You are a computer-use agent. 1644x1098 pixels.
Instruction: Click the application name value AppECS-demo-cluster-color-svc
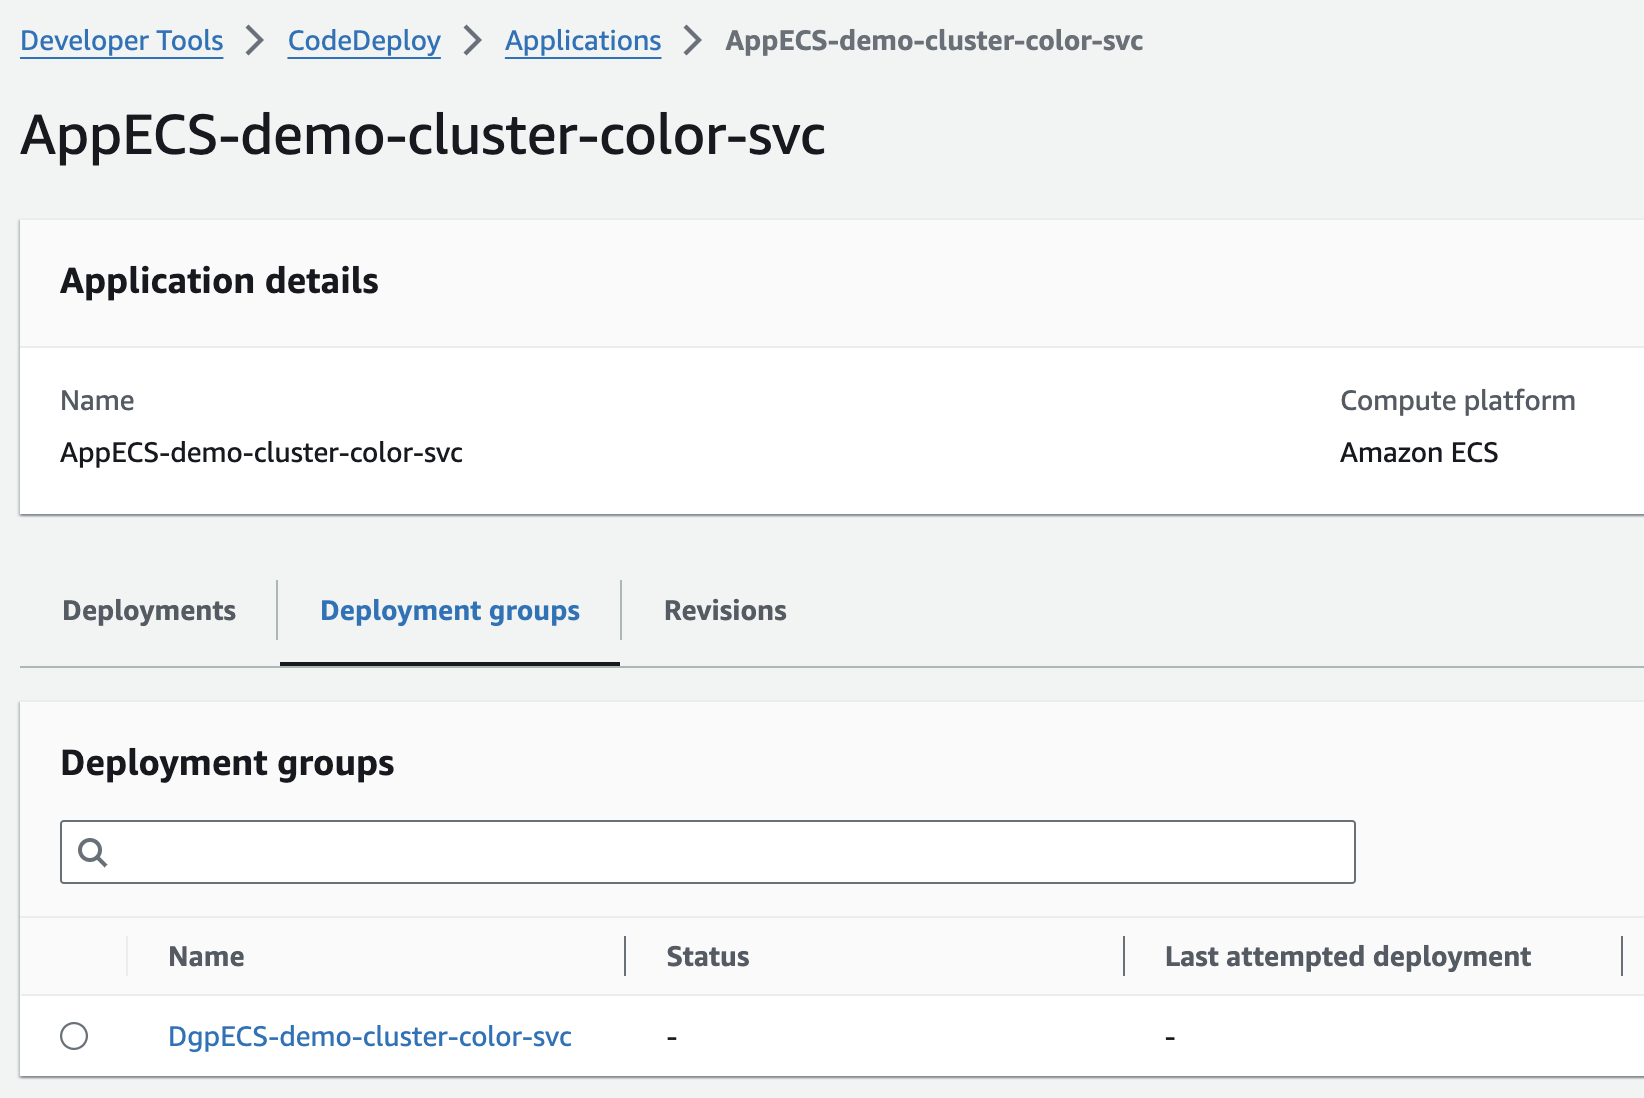point(261,453)
